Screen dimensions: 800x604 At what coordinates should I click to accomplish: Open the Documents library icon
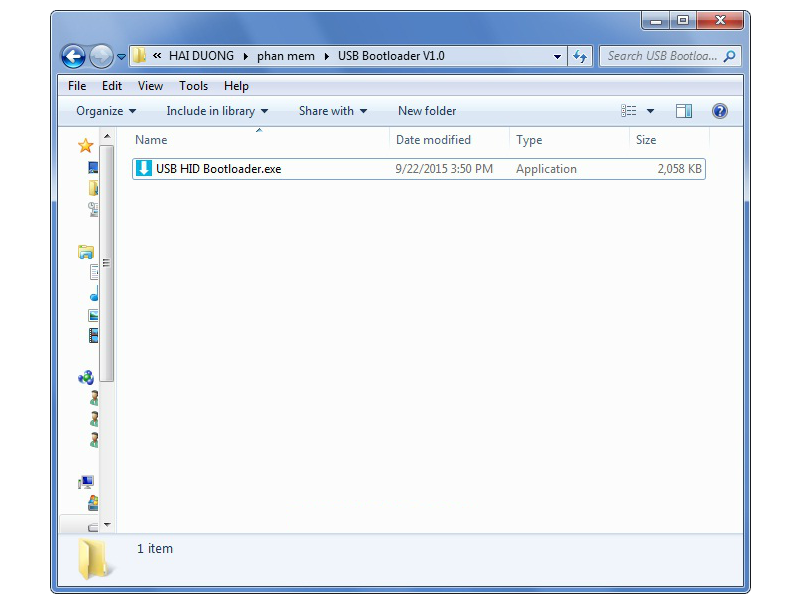pyautogui.click(x=94, y=272)
